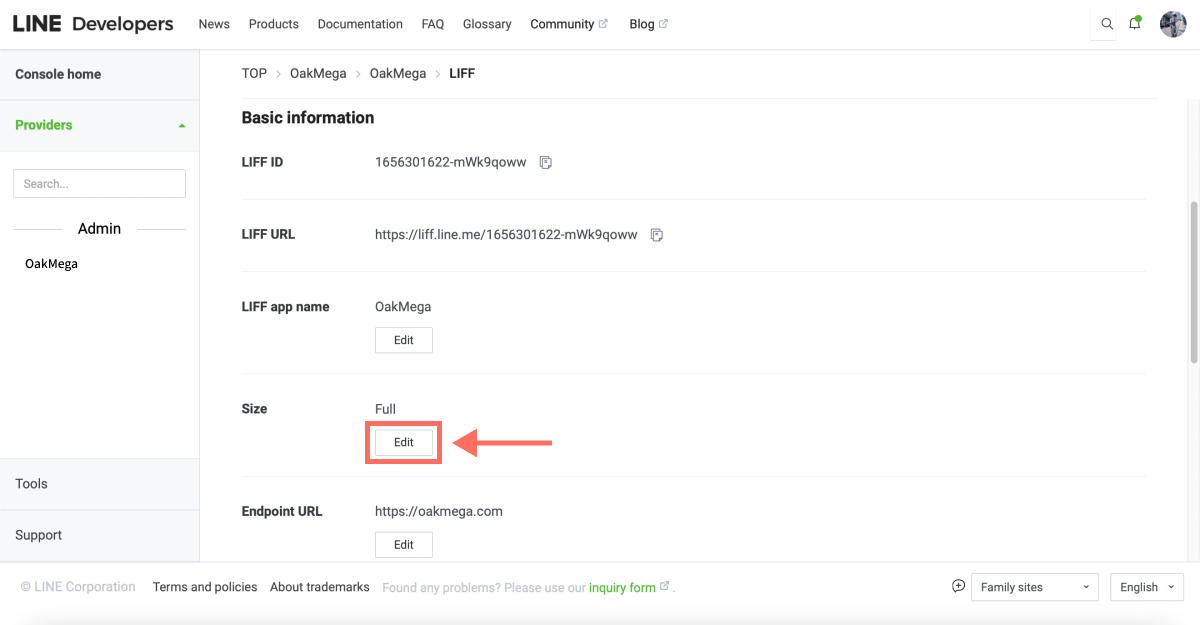The height and width of the screenshot is (625, 1200).
Task: Click the LIFF breadcrumb text
Action: [x=462, y=73]
